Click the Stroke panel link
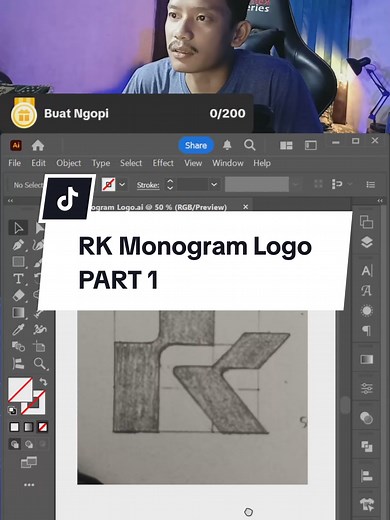Image resolution: width=390 pixels, height=520 pixels. coord(148,185)
